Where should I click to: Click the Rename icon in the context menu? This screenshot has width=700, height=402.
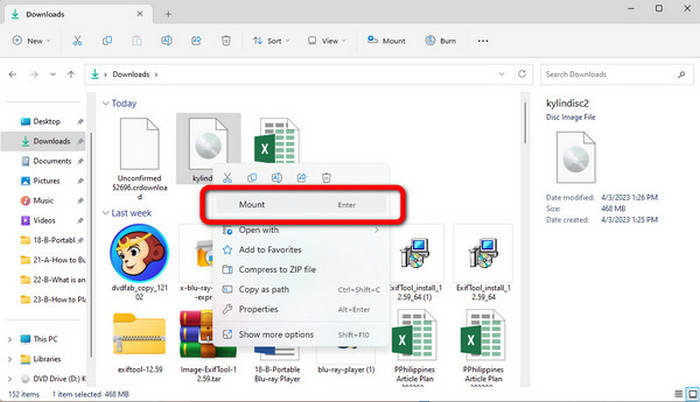(x=277, y=178)
